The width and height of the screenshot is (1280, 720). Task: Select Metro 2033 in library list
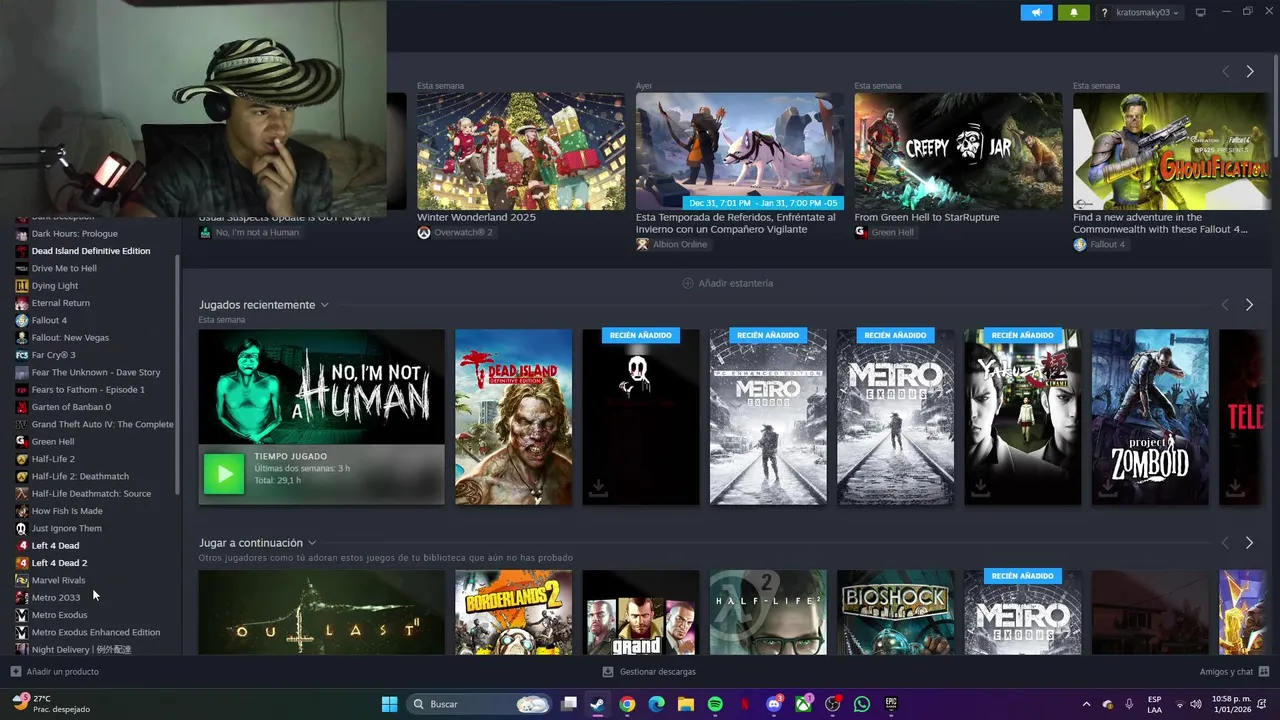55,598
